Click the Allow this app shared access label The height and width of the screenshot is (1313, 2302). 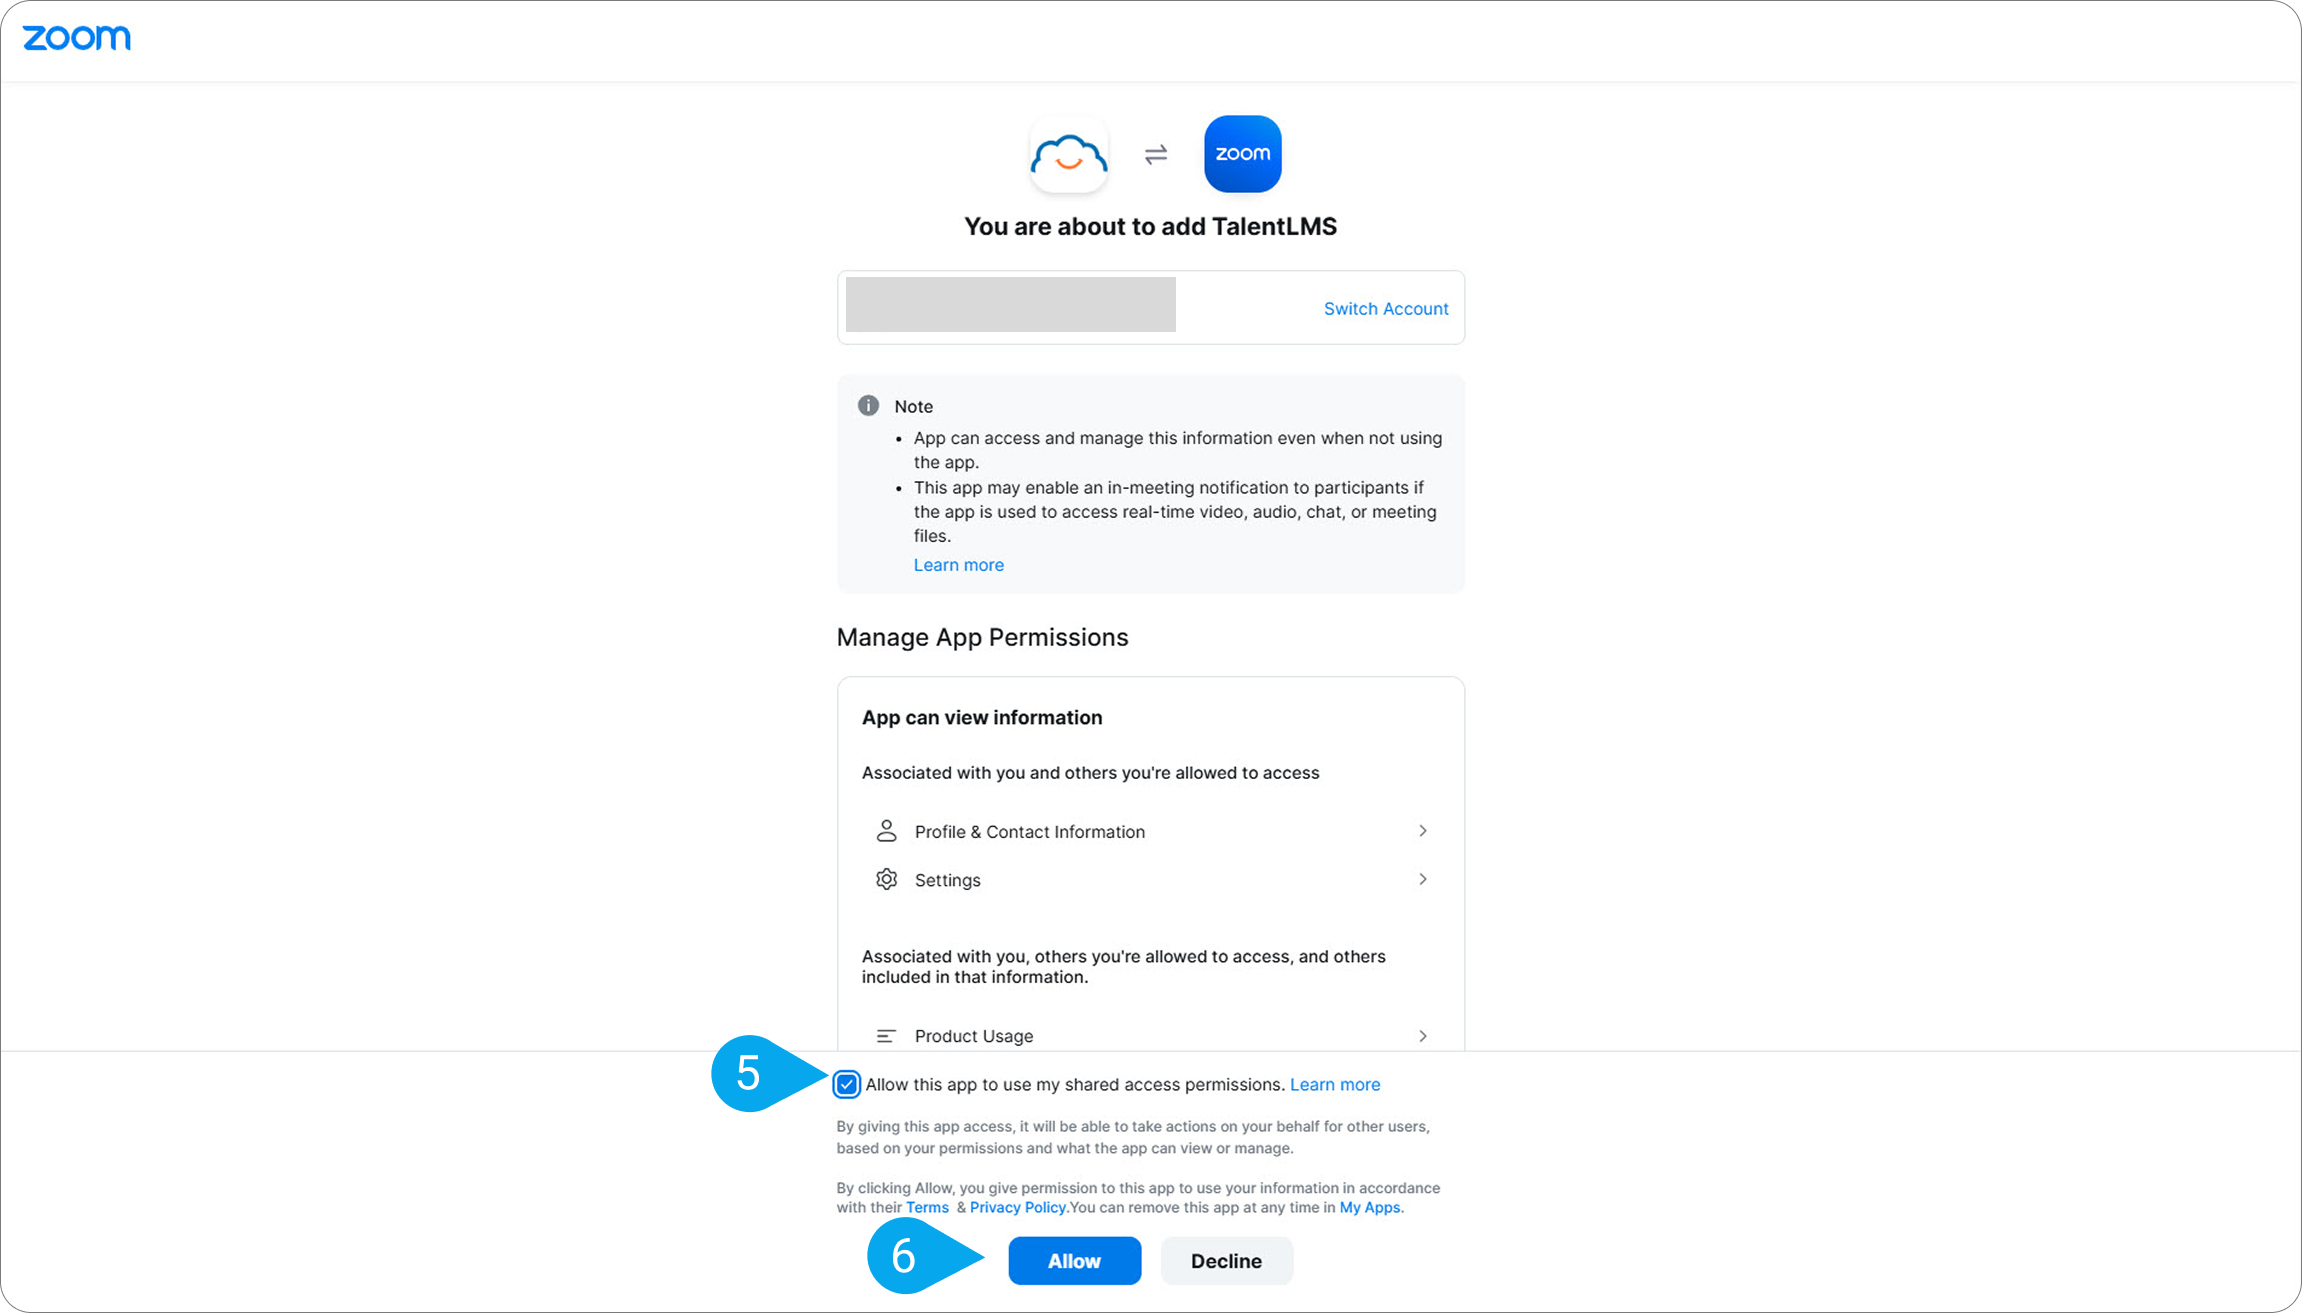click(x=1075, y=1084)
